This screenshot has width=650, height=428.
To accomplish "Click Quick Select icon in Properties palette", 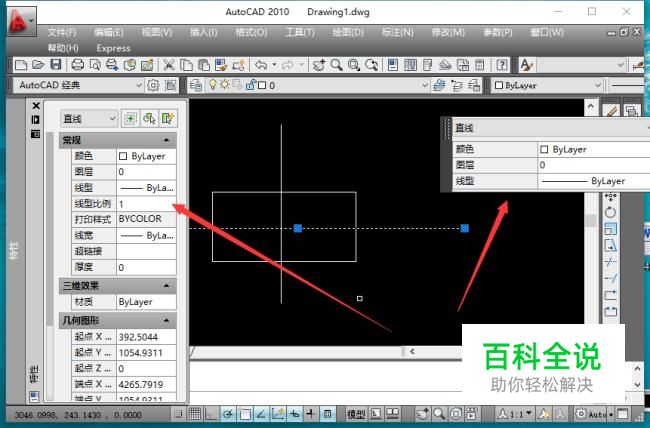I will [167, 119].
